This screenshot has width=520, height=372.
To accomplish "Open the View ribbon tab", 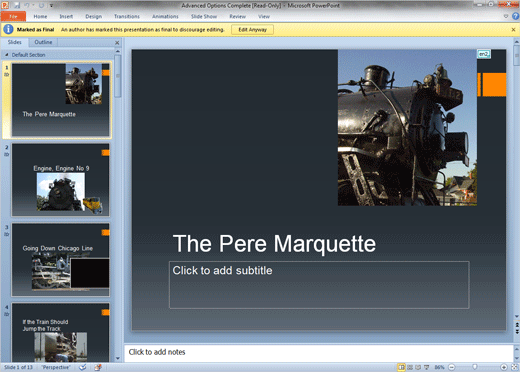I will [x=264, y=16].
